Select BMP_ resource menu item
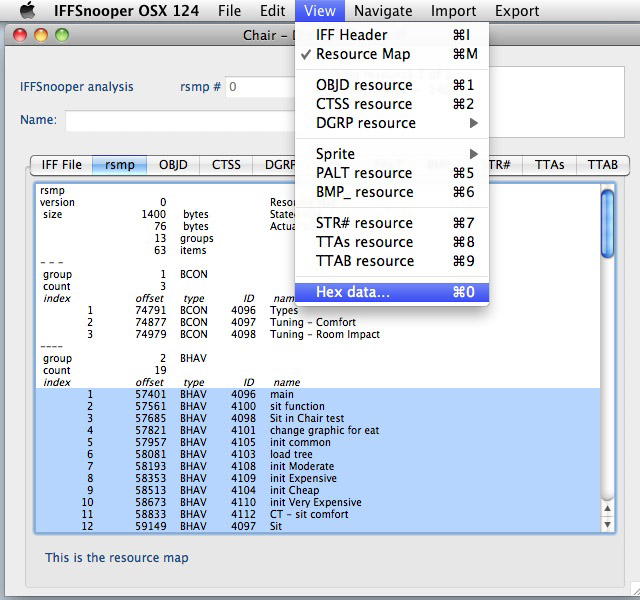 click(x=392, y=192)
